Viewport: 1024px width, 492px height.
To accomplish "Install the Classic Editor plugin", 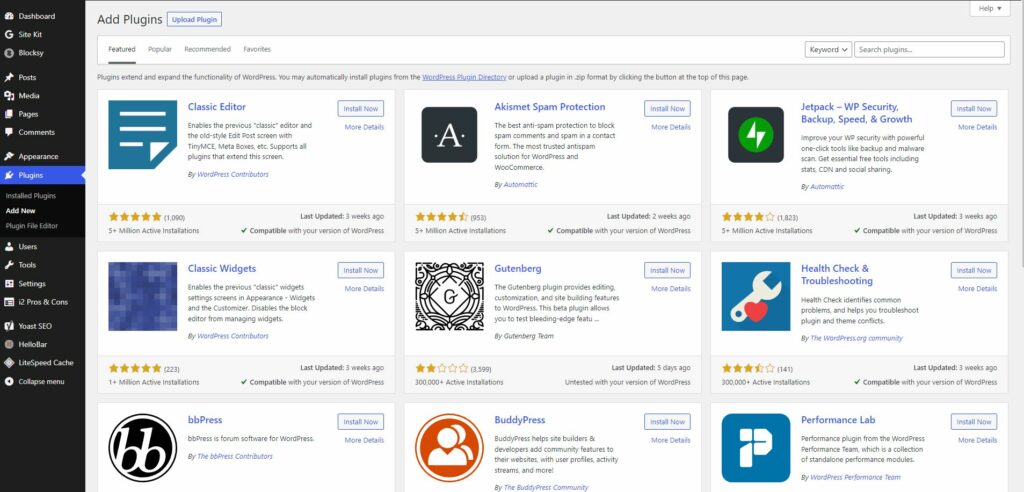I will click(360, 108).
